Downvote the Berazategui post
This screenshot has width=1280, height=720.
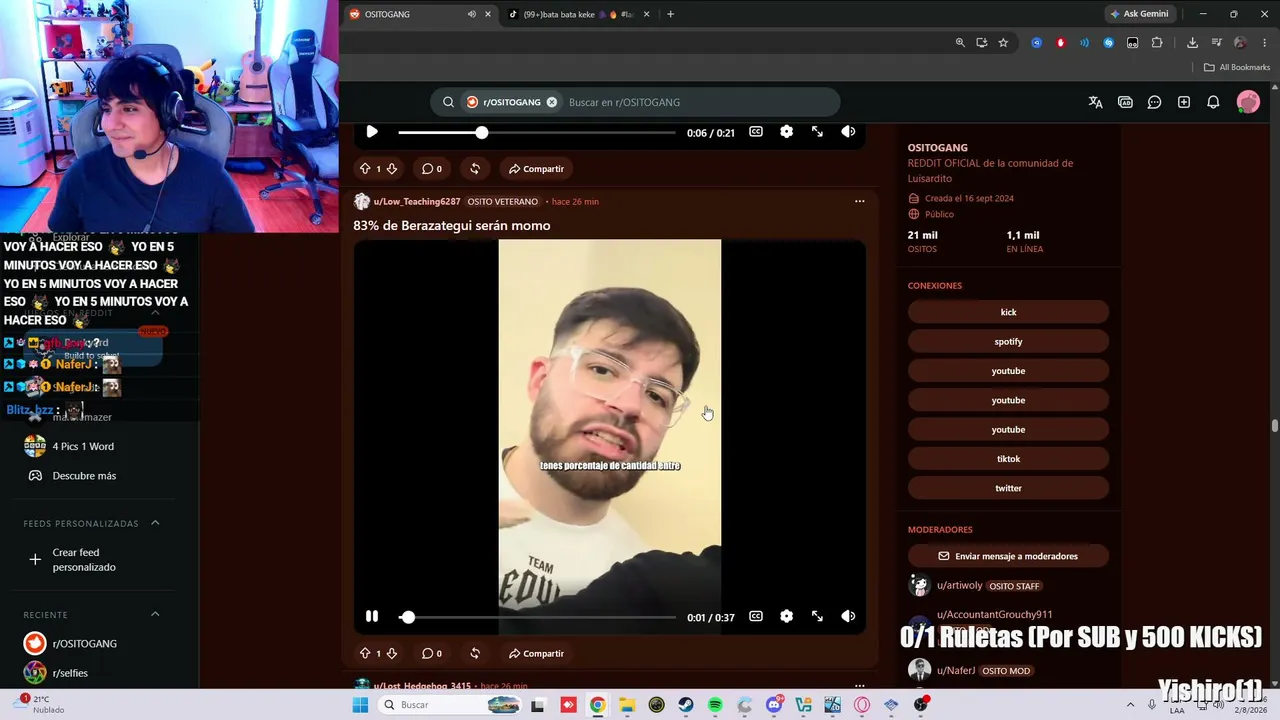[391, 654]
